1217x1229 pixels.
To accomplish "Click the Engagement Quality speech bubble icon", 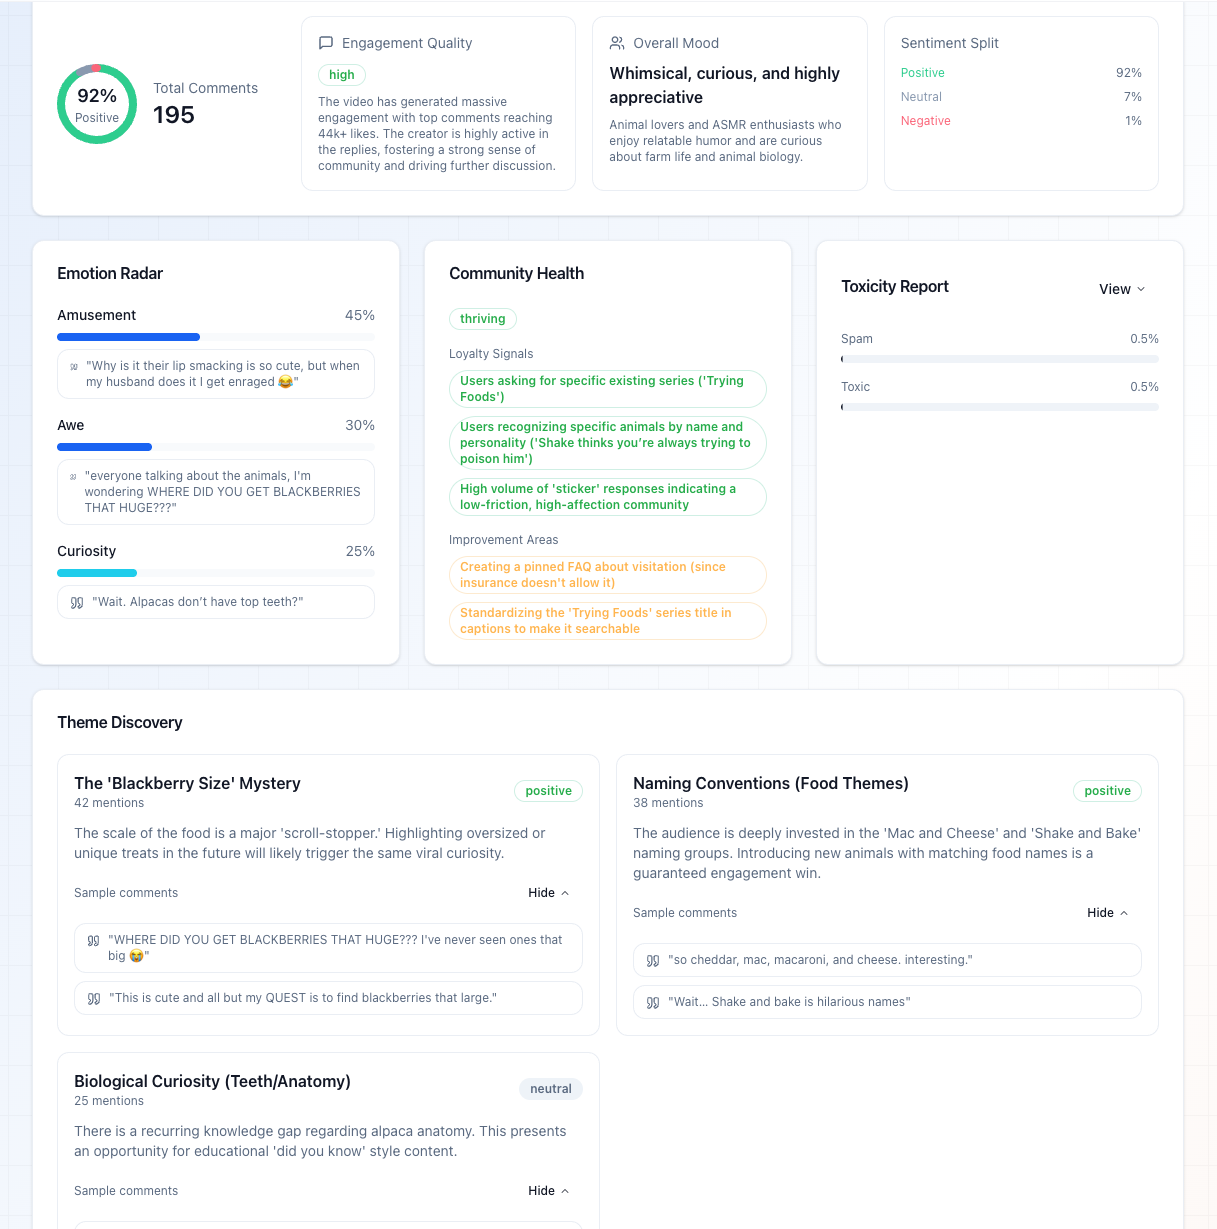I will point(325,43).
